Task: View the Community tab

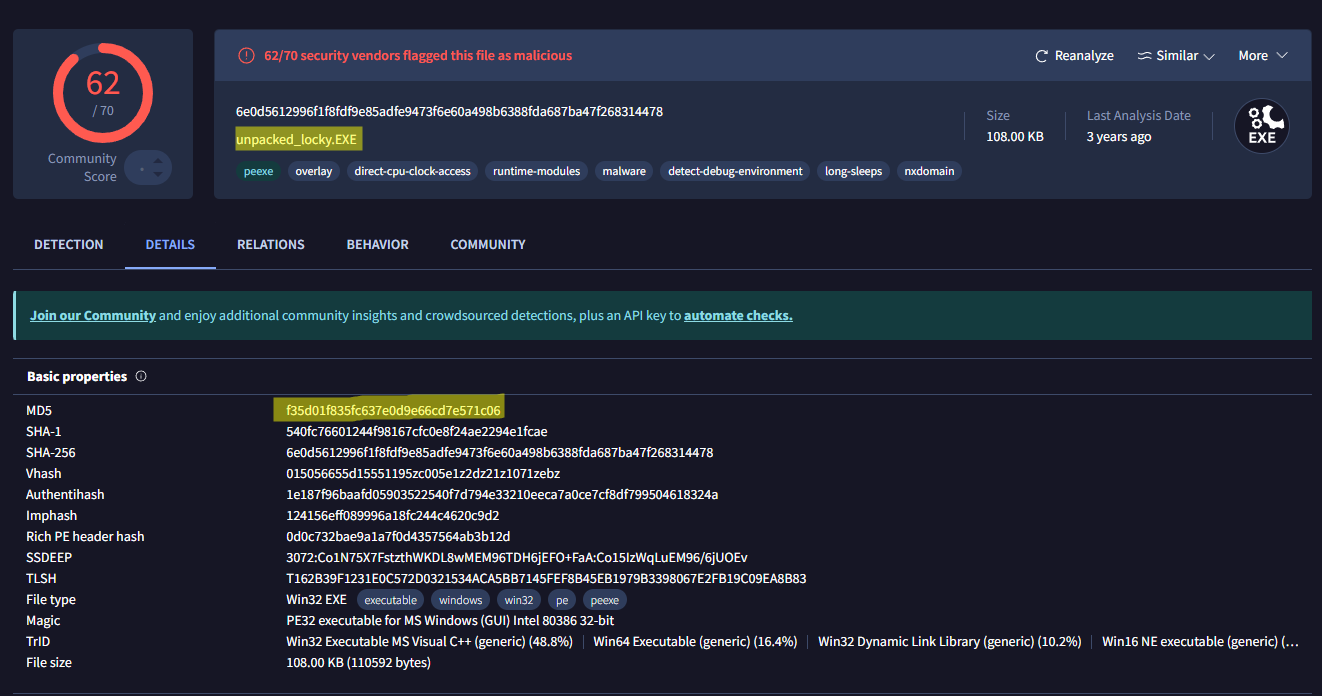Action: coord(488,245)
